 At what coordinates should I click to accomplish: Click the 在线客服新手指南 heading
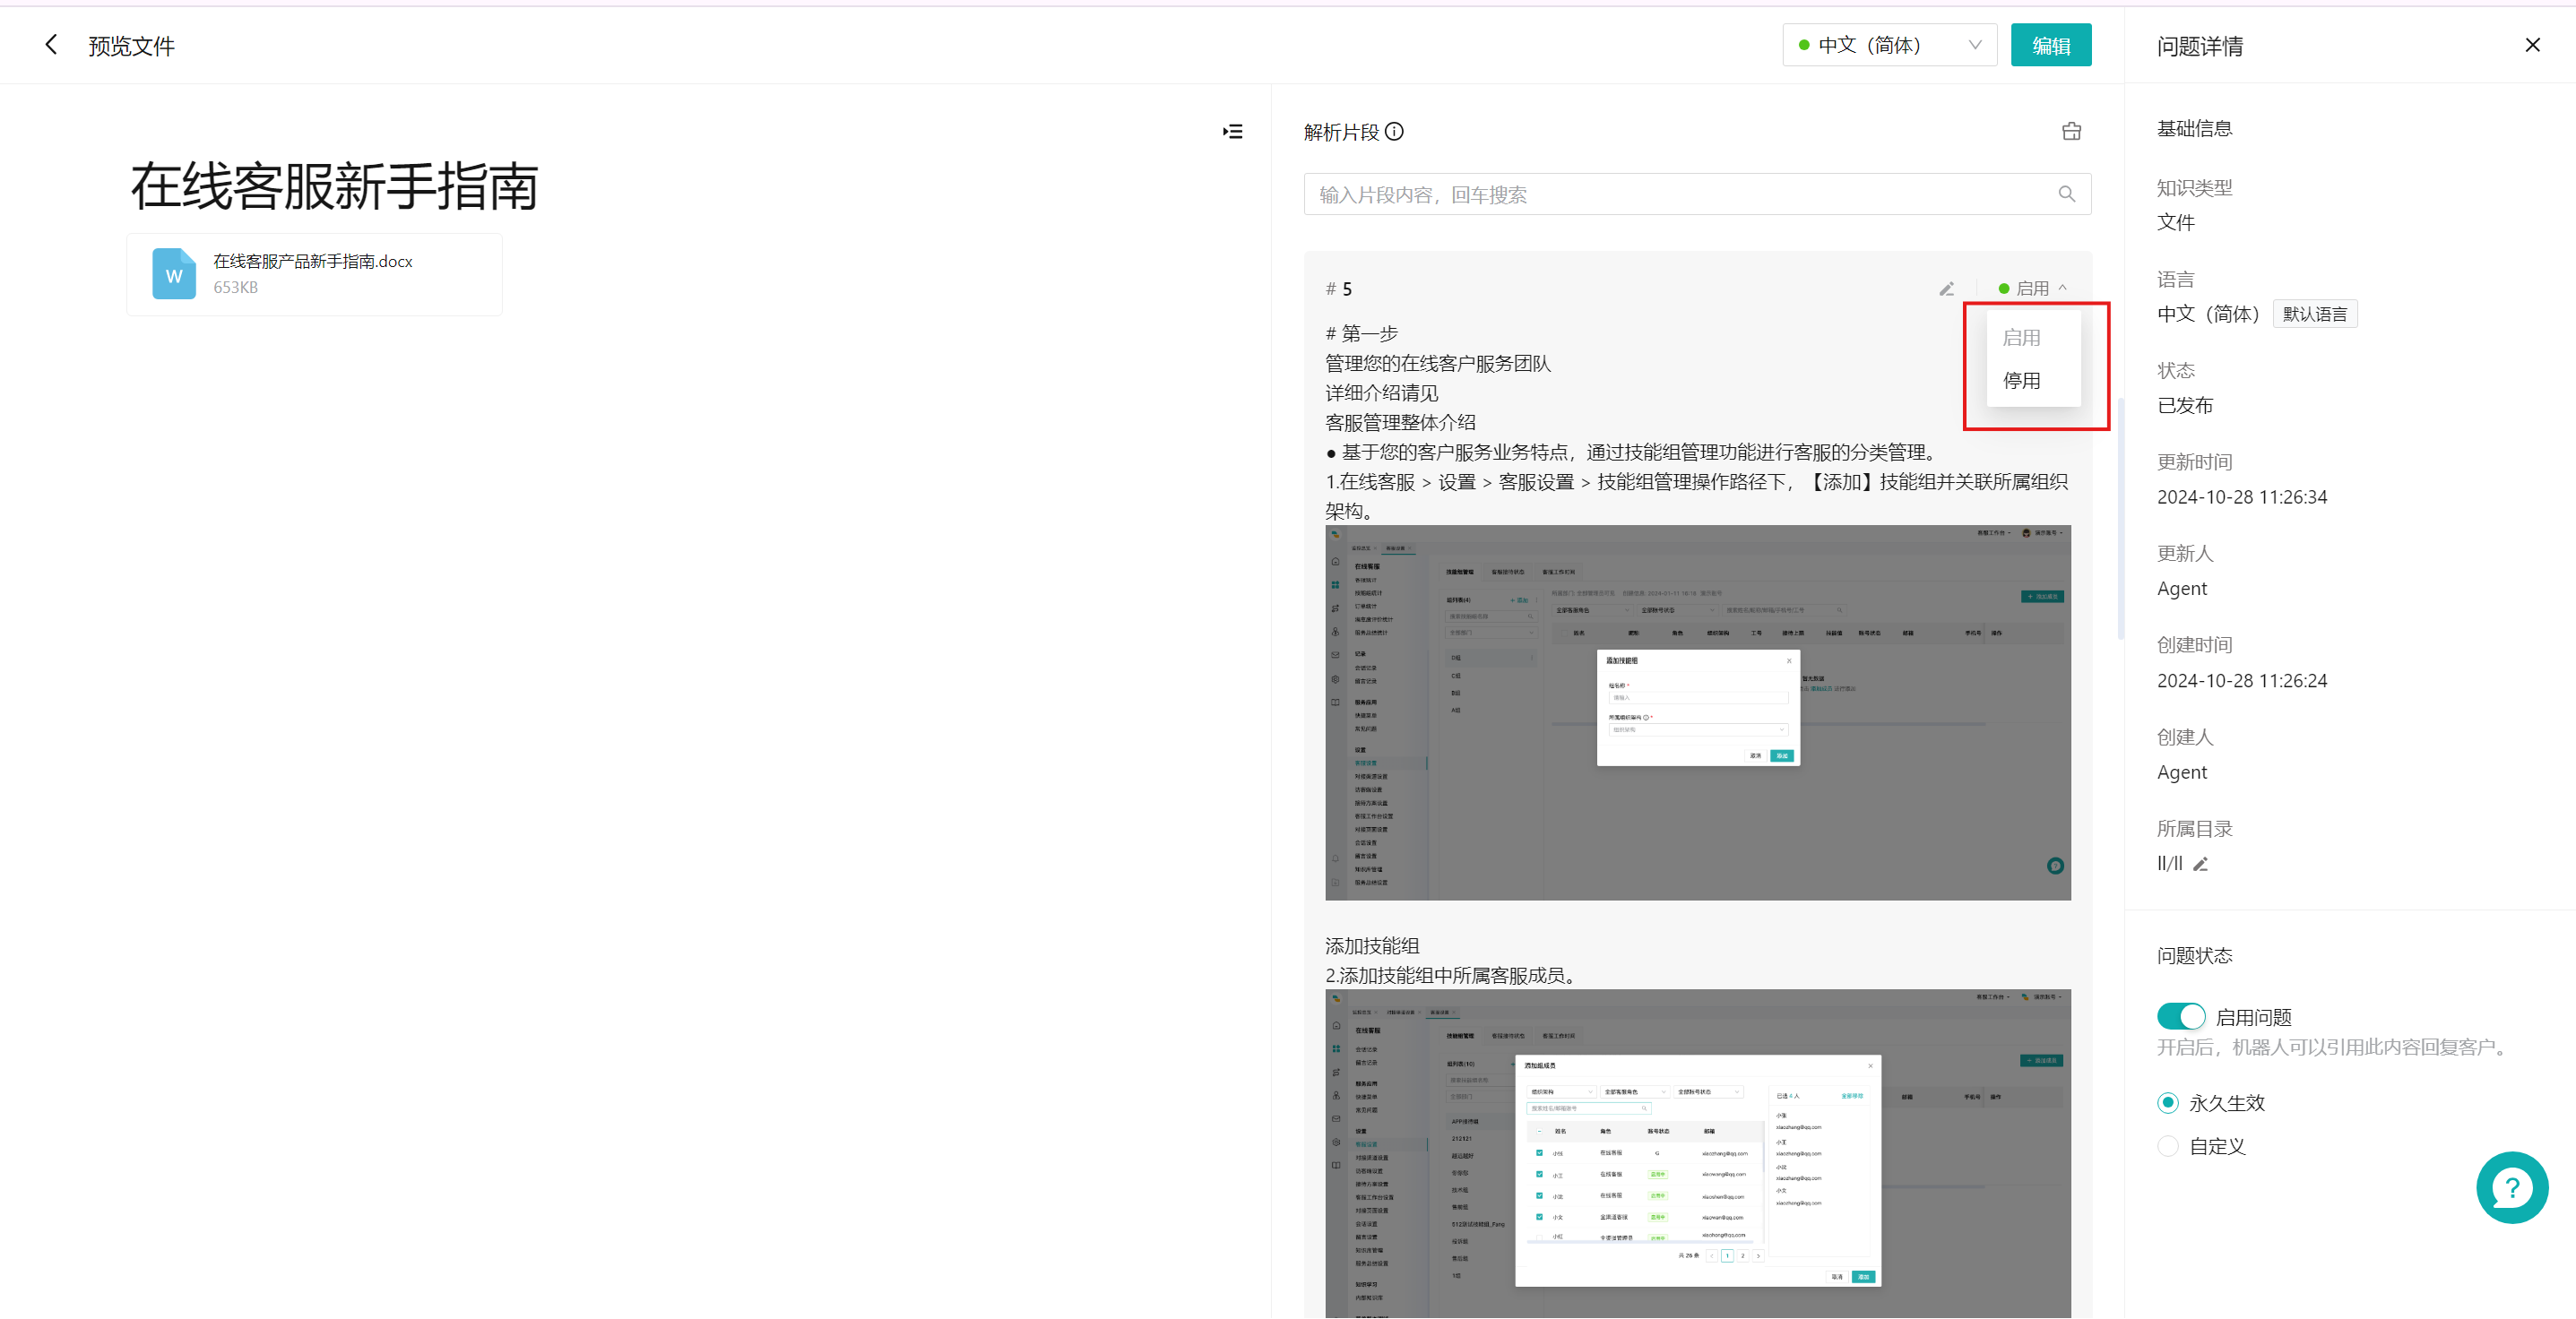[x=334, y=186]
